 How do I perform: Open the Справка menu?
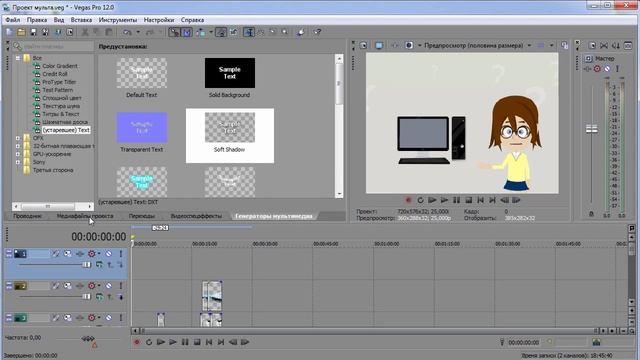click(192, 20)
